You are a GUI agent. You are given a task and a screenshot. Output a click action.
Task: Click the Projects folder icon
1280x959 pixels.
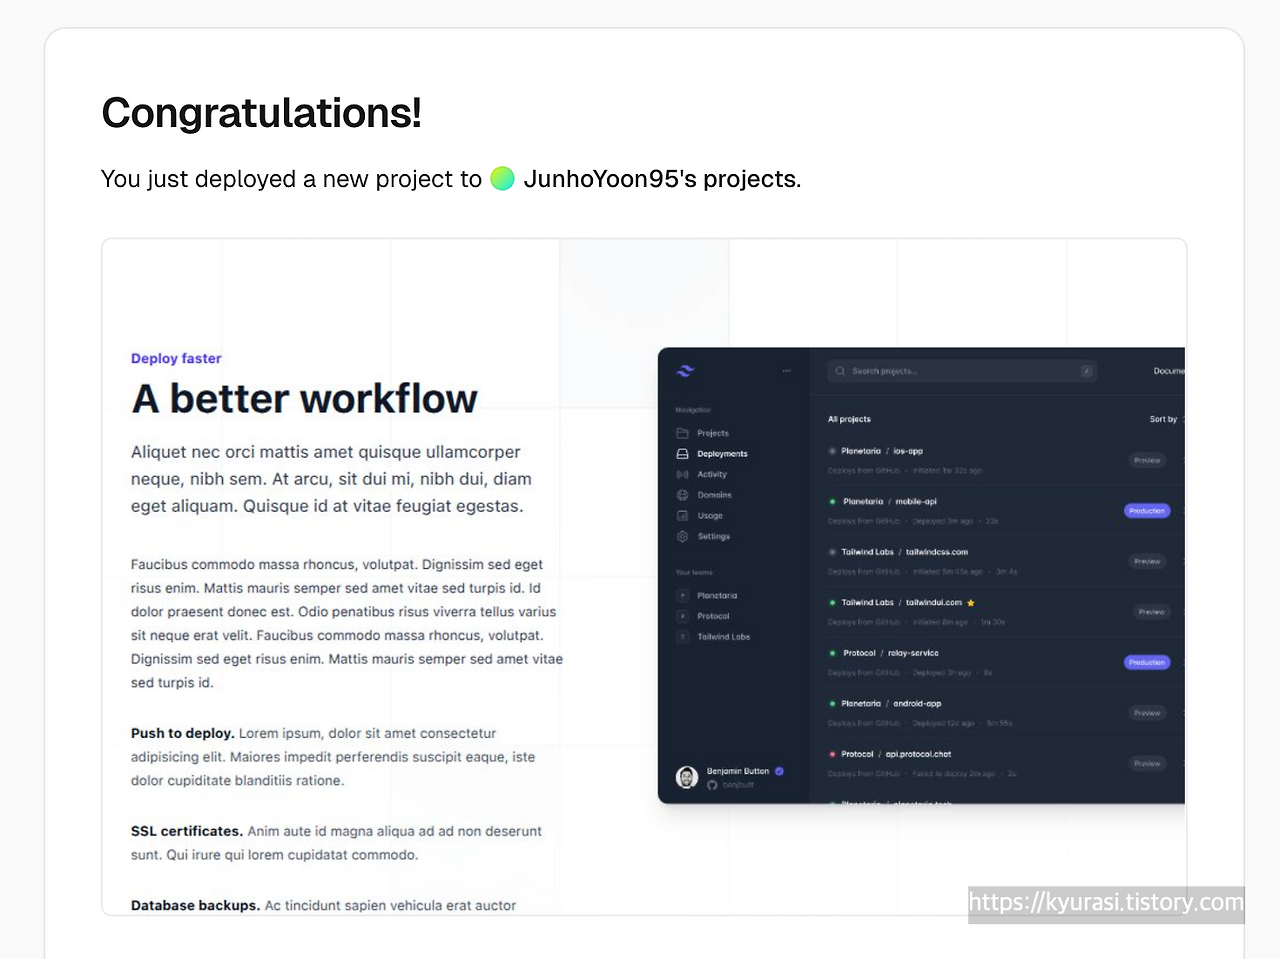coord(682,433)
